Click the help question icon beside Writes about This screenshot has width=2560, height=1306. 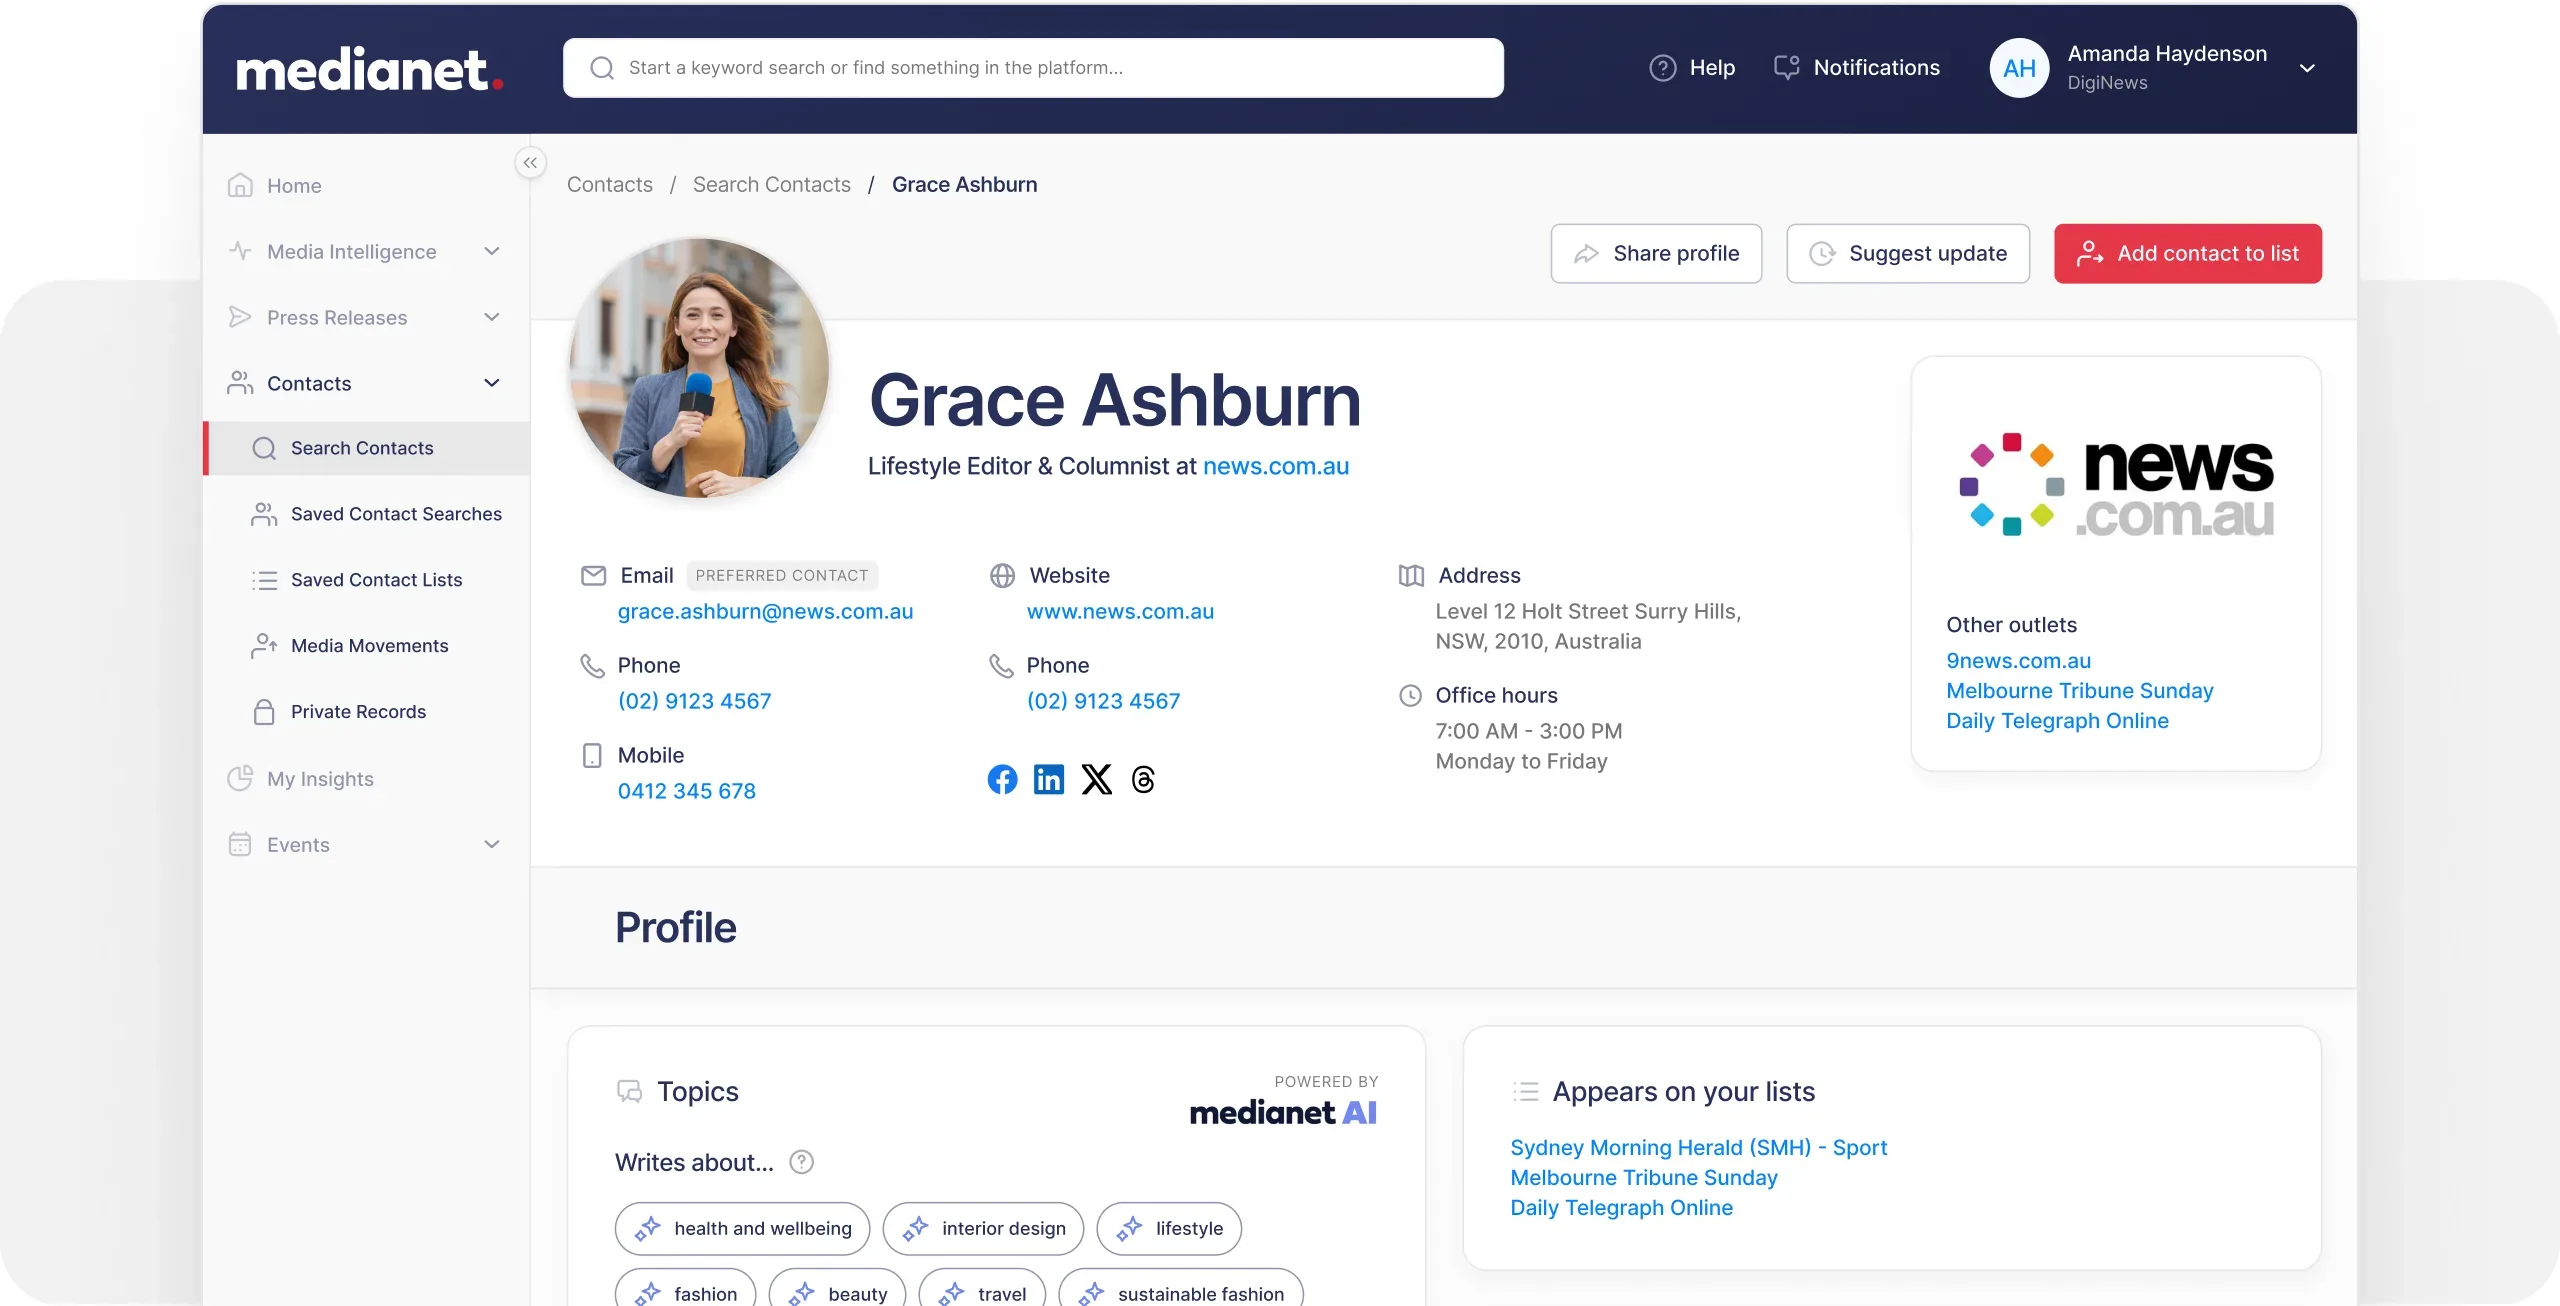[801, 1162]
